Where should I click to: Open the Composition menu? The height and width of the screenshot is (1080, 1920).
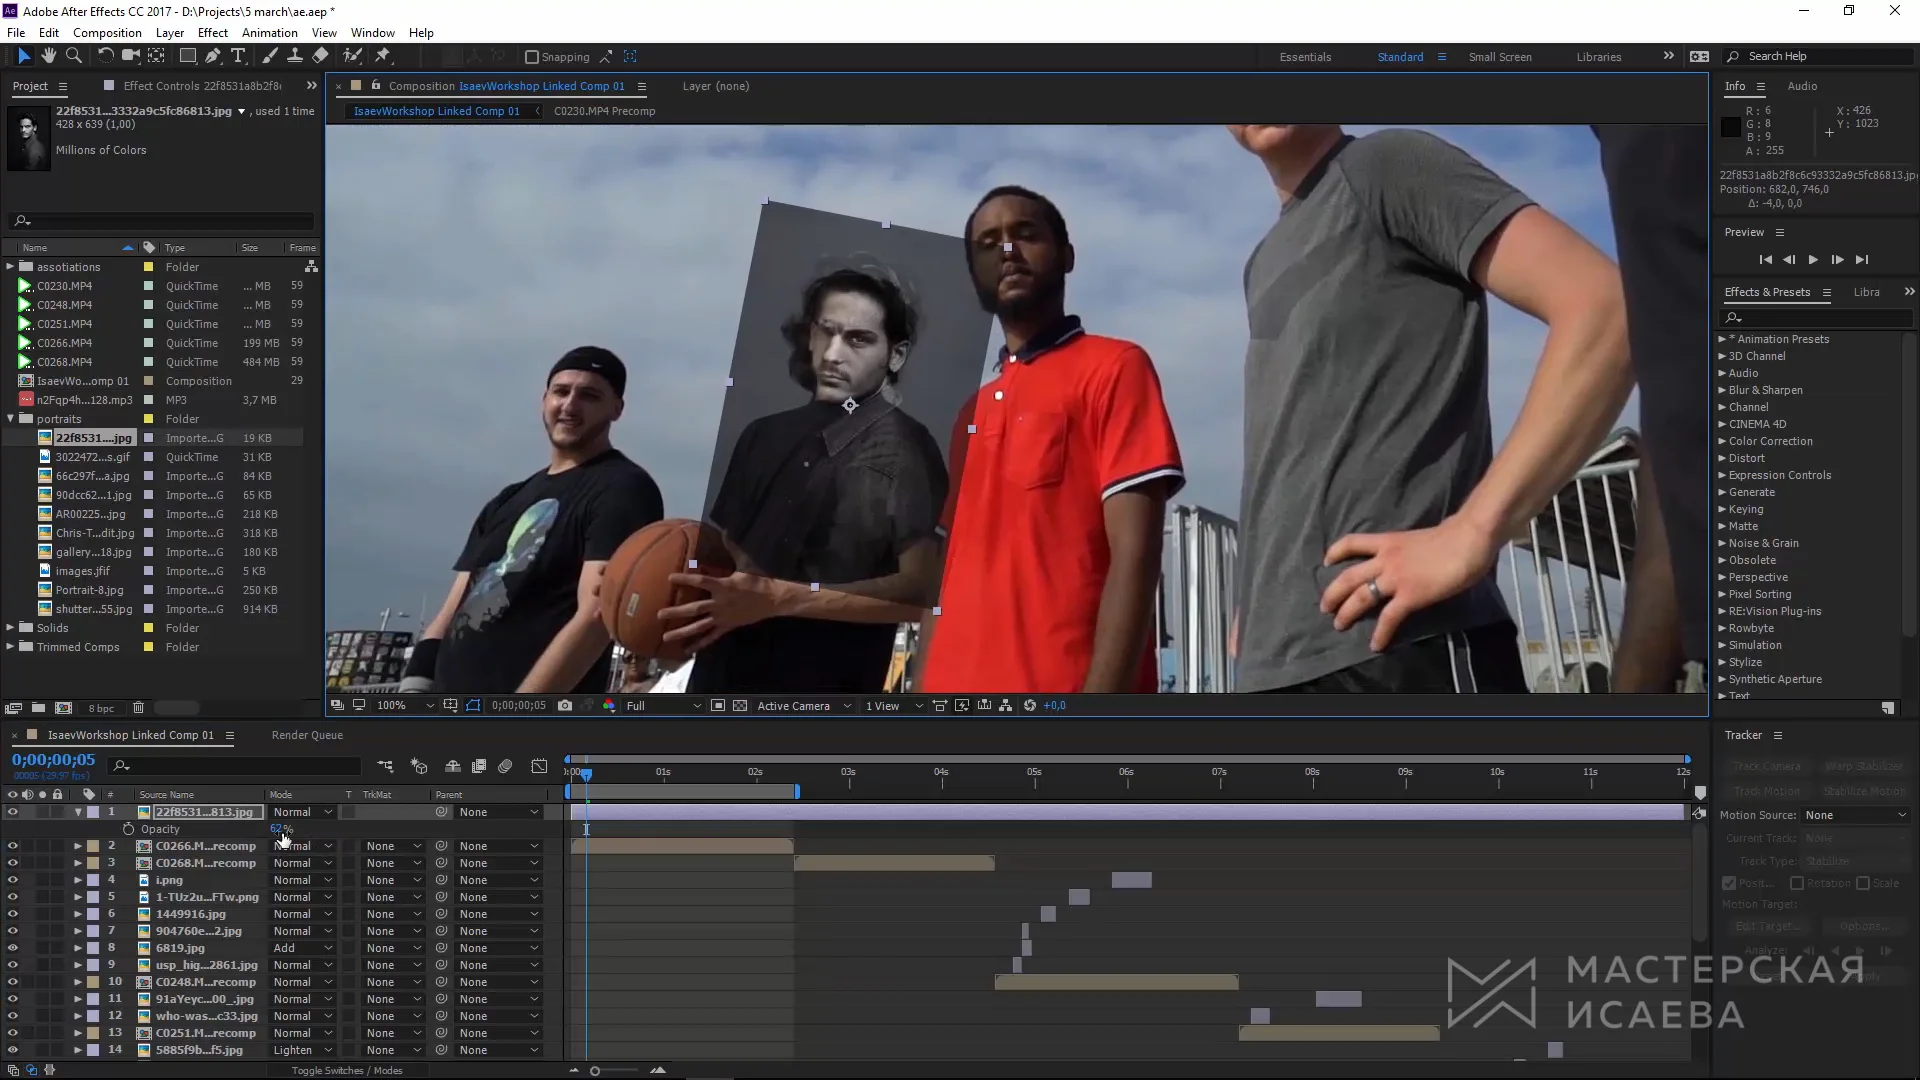pos(107,32)
